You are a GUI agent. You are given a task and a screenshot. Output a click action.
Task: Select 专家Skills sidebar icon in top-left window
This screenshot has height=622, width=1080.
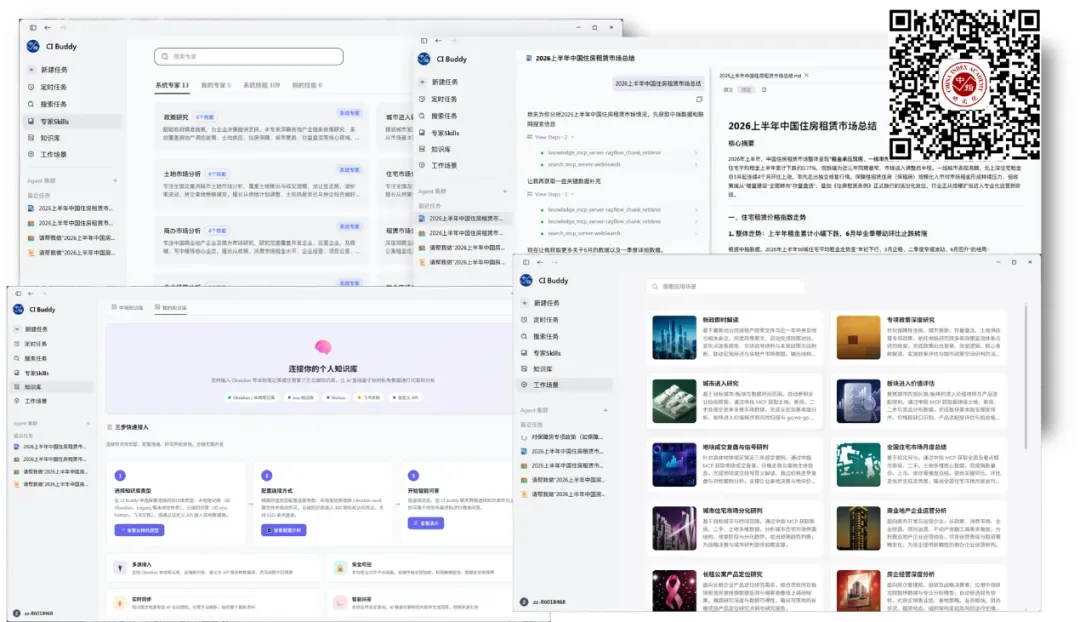tap(31, 121)
